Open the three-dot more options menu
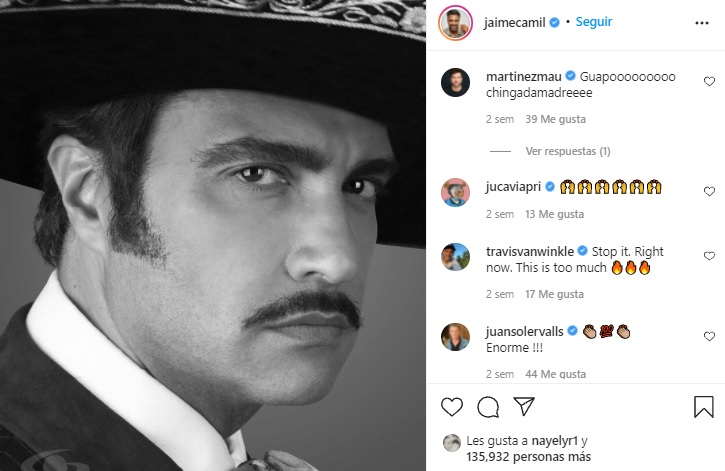 pyautogui.click(x=703, y=22)
